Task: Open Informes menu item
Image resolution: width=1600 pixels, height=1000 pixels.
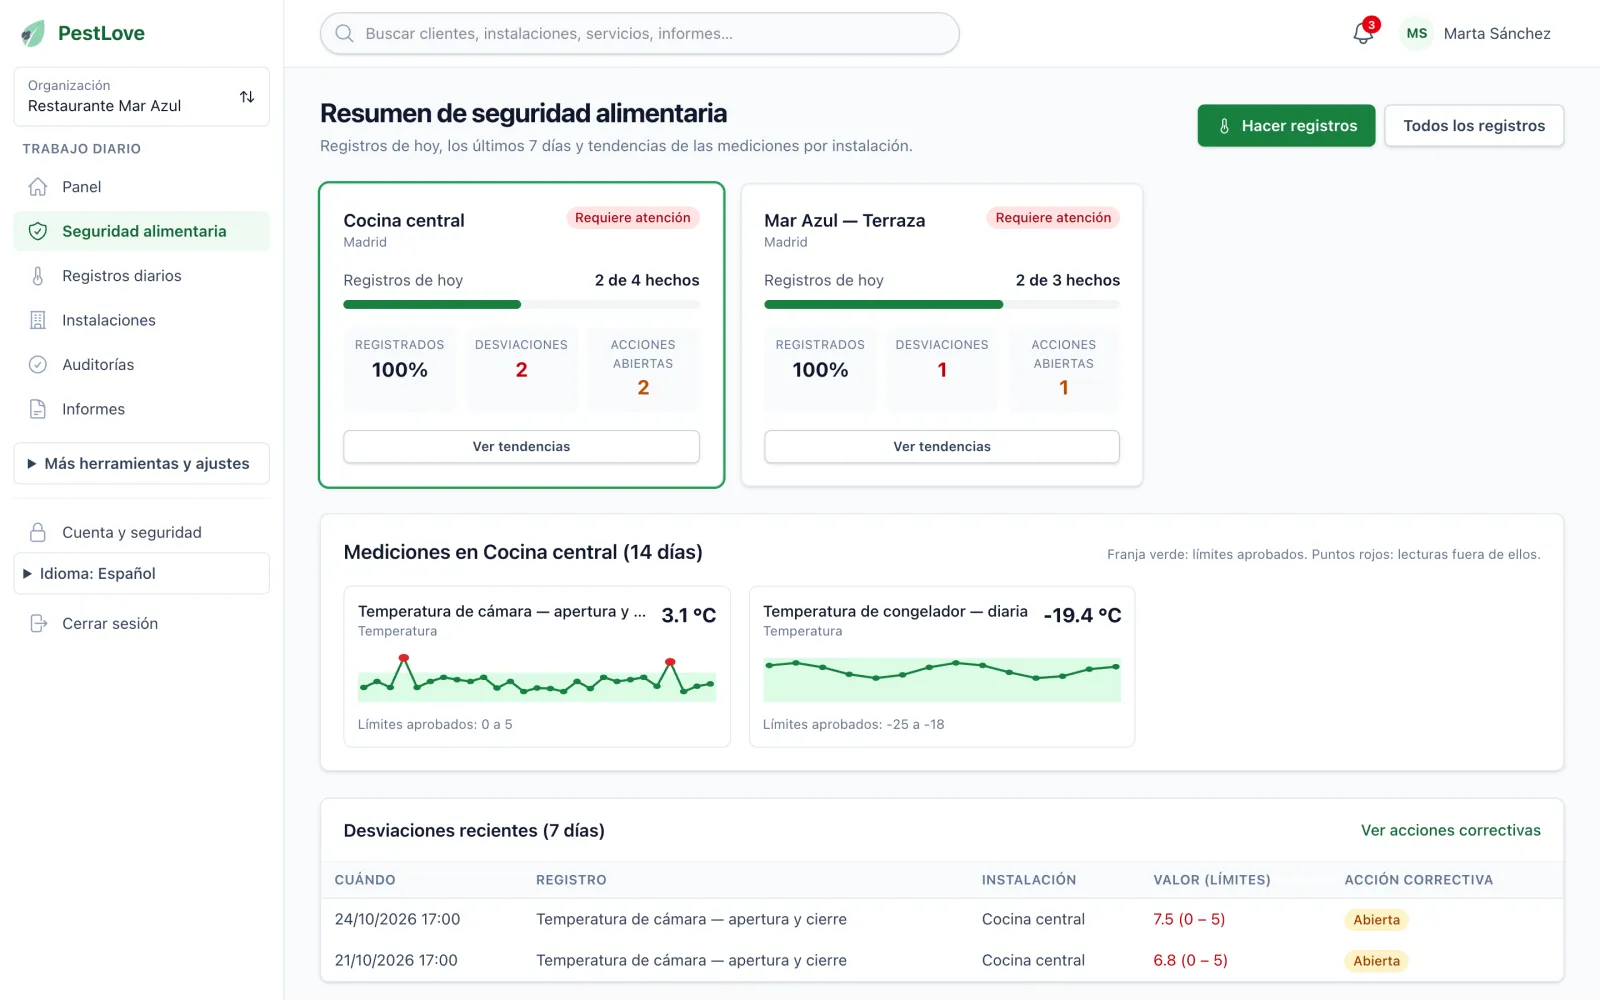Action: [141, 409]
